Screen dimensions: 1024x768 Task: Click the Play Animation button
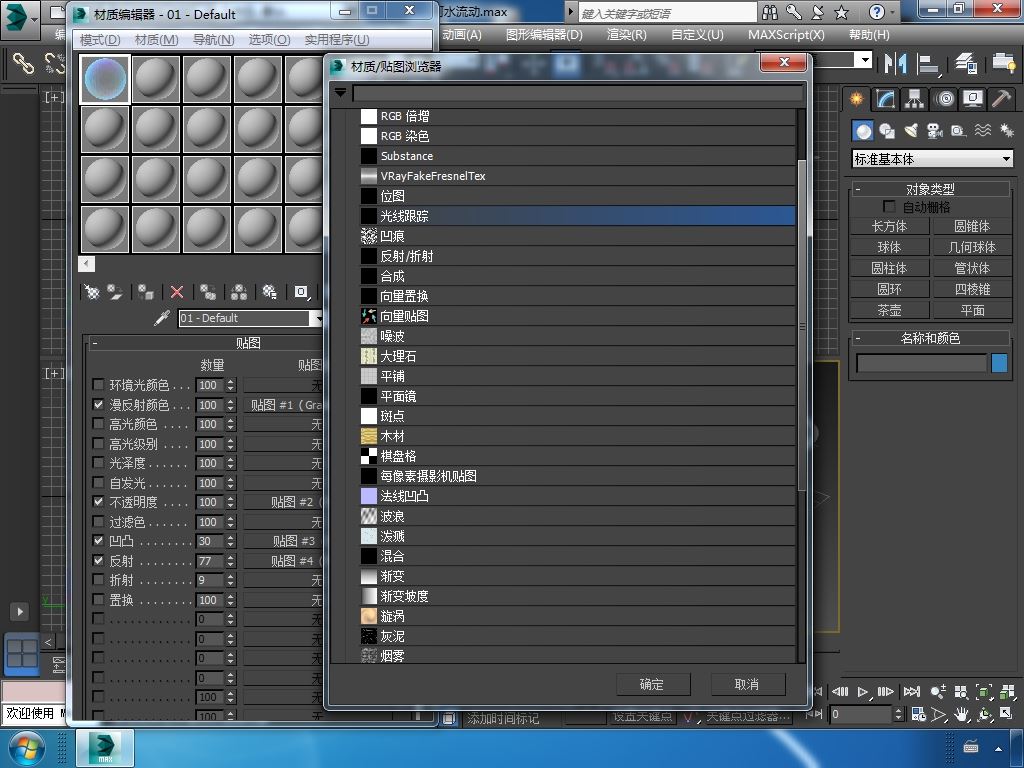[863, 692]
